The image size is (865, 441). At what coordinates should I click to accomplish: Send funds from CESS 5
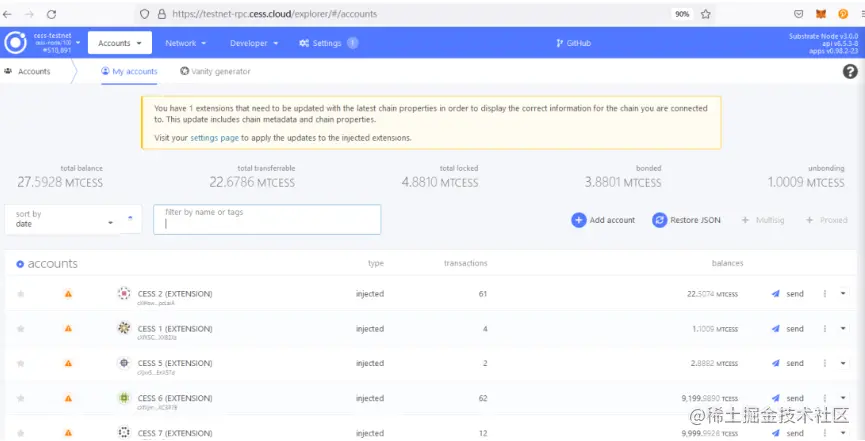pyautogui.click(x=788, y=363)
